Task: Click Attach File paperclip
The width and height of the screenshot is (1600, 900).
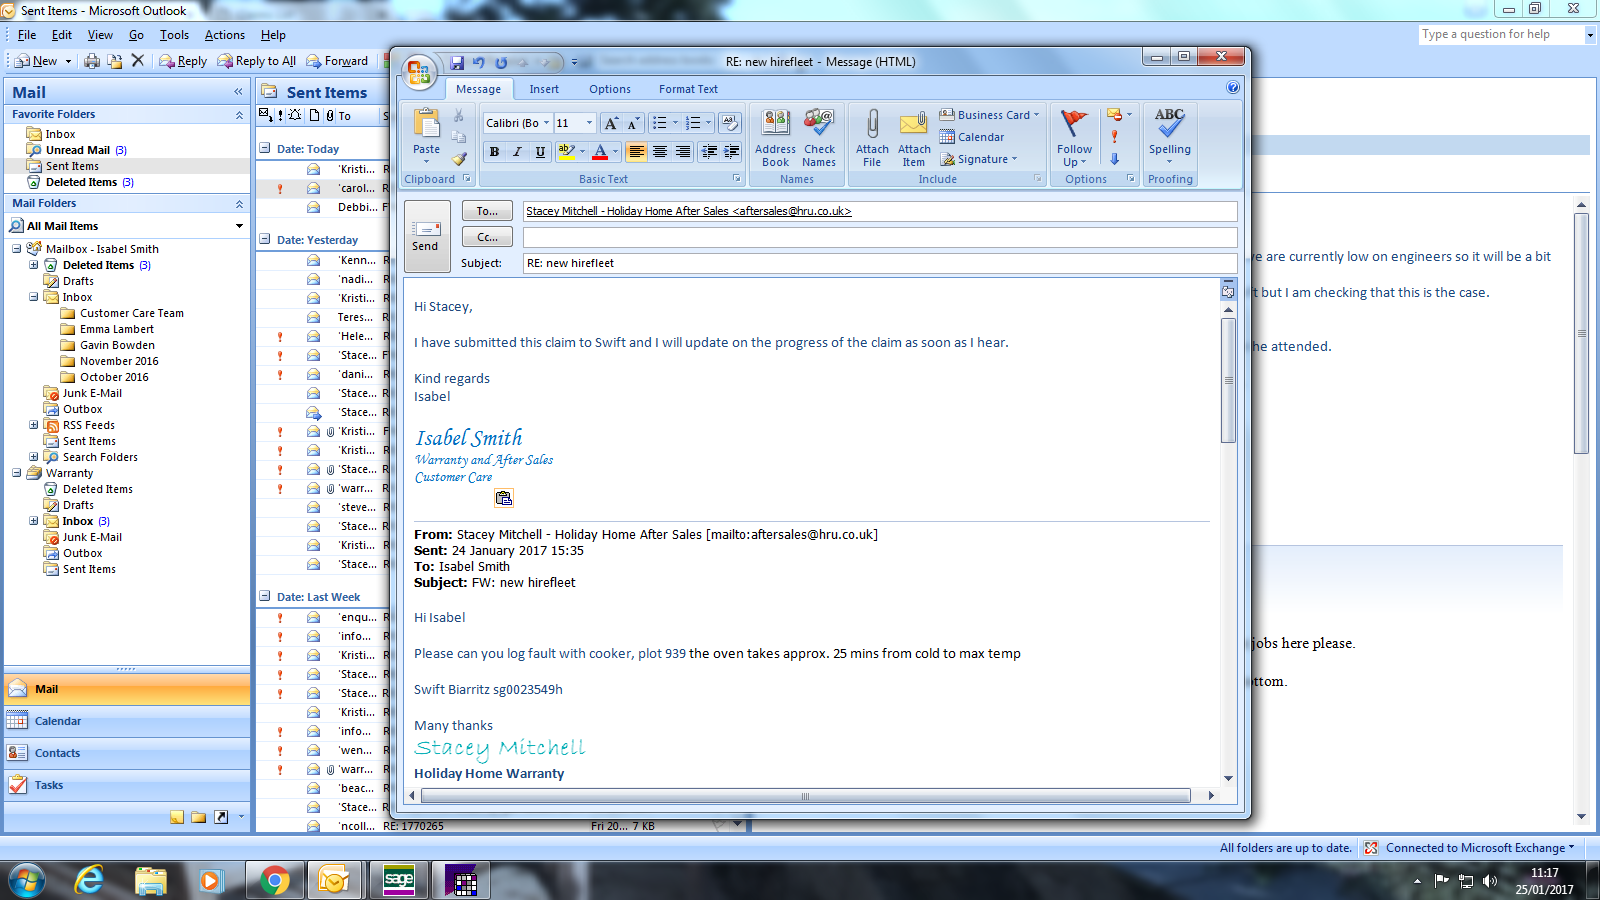Action: 872,139
